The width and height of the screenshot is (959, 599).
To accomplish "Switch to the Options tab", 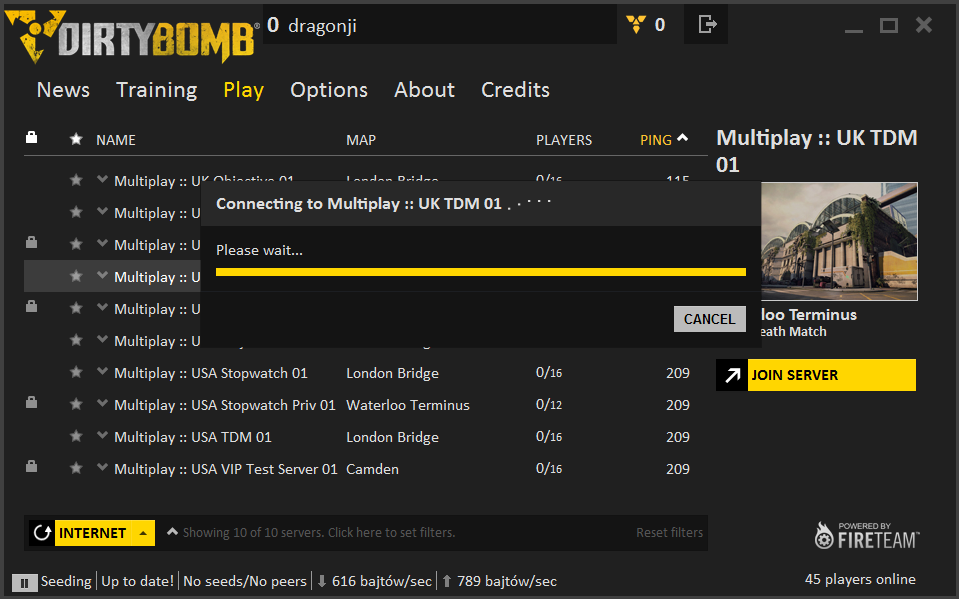I will (329, 90).
